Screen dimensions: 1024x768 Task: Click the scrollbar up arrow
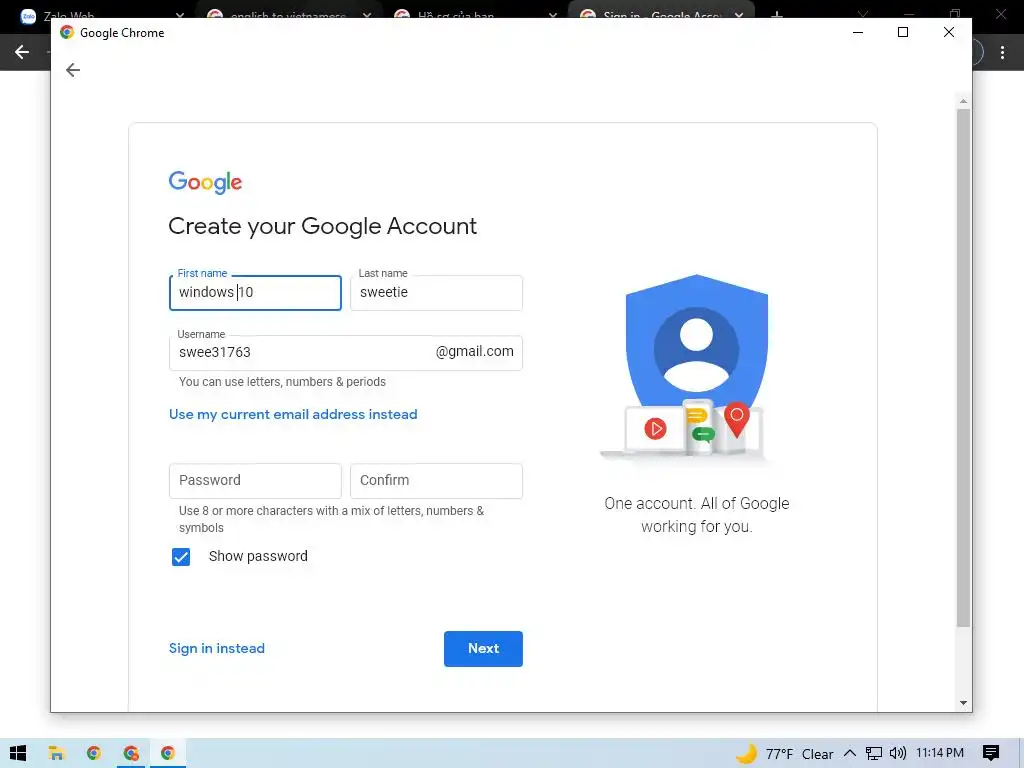(963, 102)
